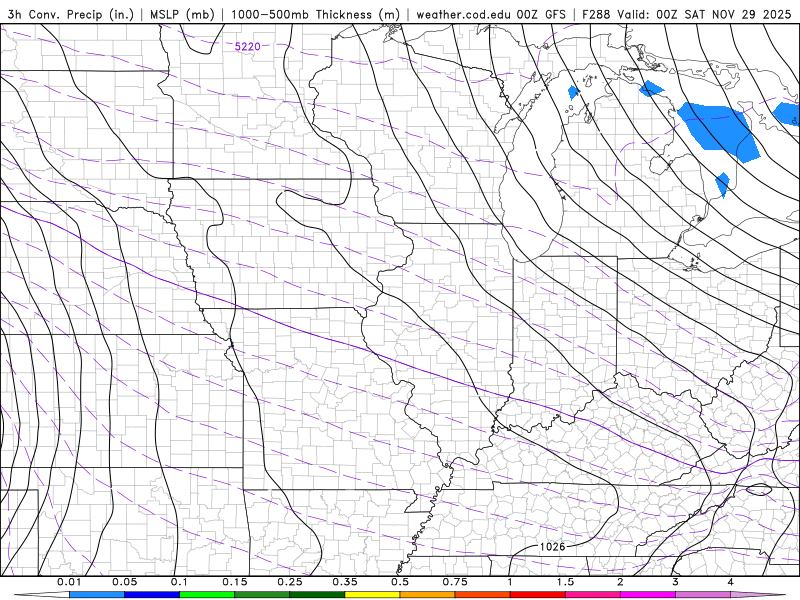Click the 0.35 legend value

point(345,582)
